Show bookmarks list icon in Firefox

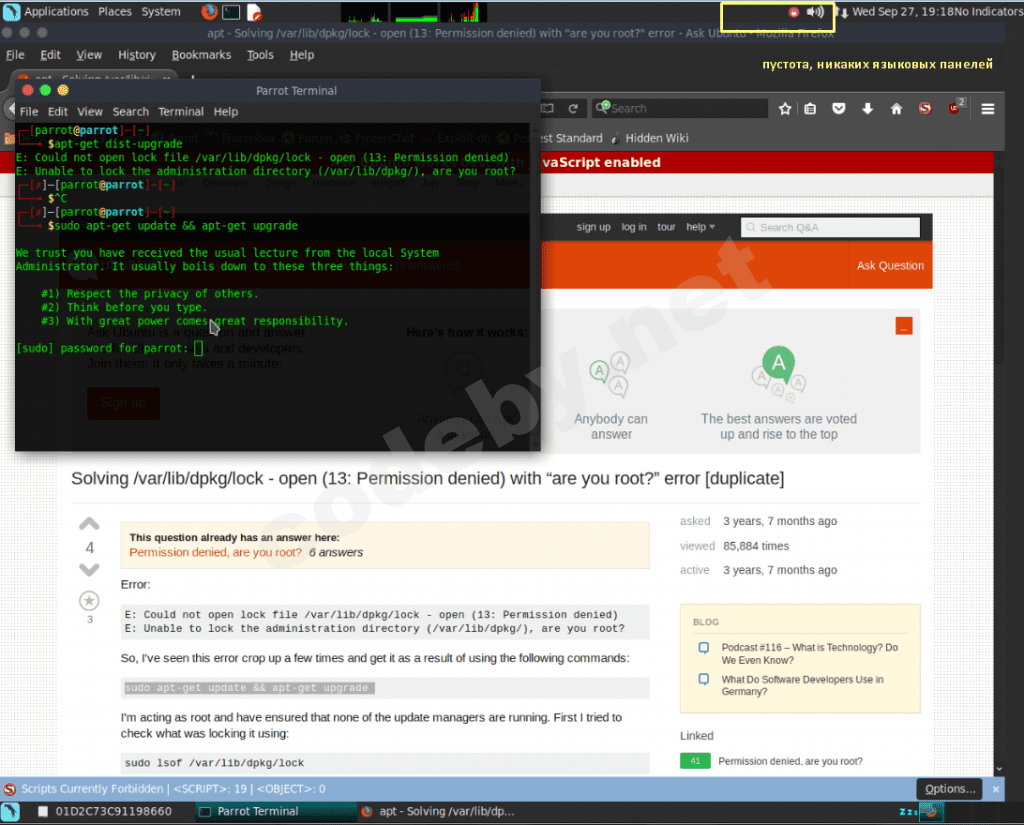(x=810, y=108)
